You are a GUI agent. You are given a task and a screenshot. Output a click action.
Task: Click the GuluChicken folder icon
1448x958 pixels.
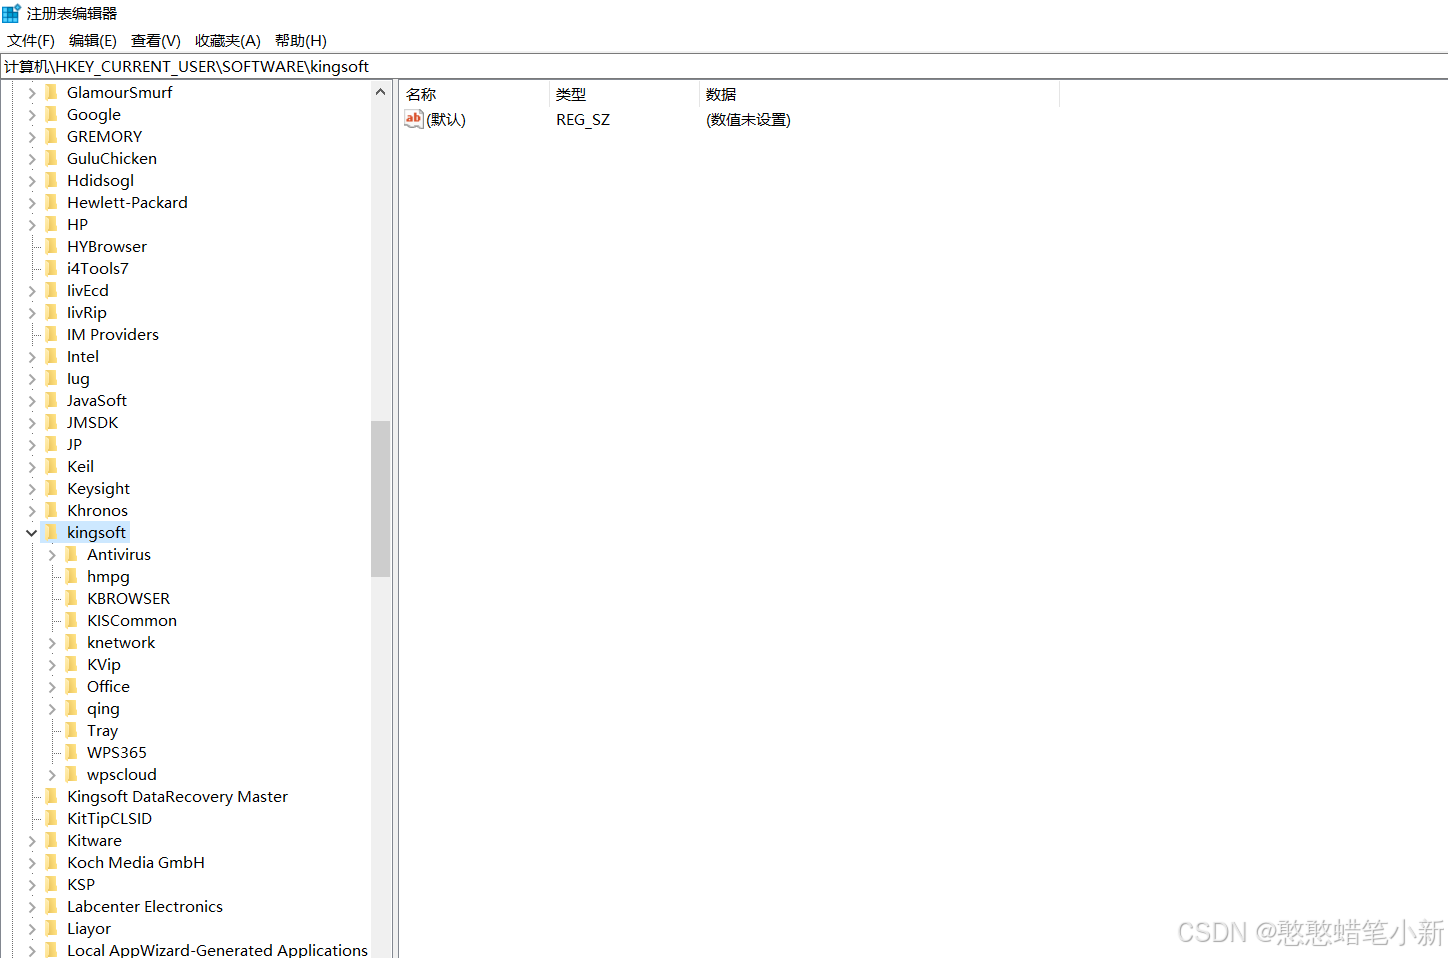[x=52, y=158]
